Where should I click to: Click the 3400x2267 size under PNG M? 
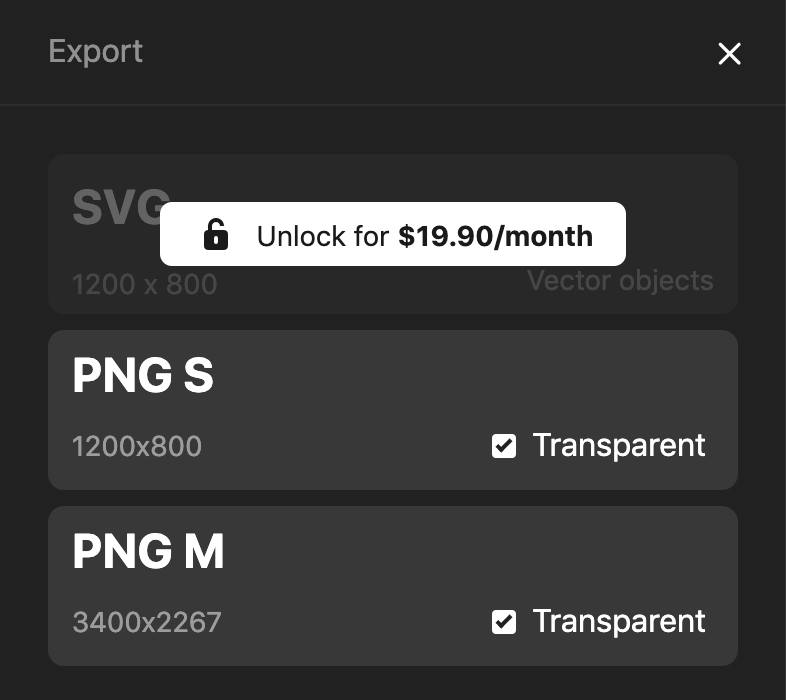(x=147, y=622)
